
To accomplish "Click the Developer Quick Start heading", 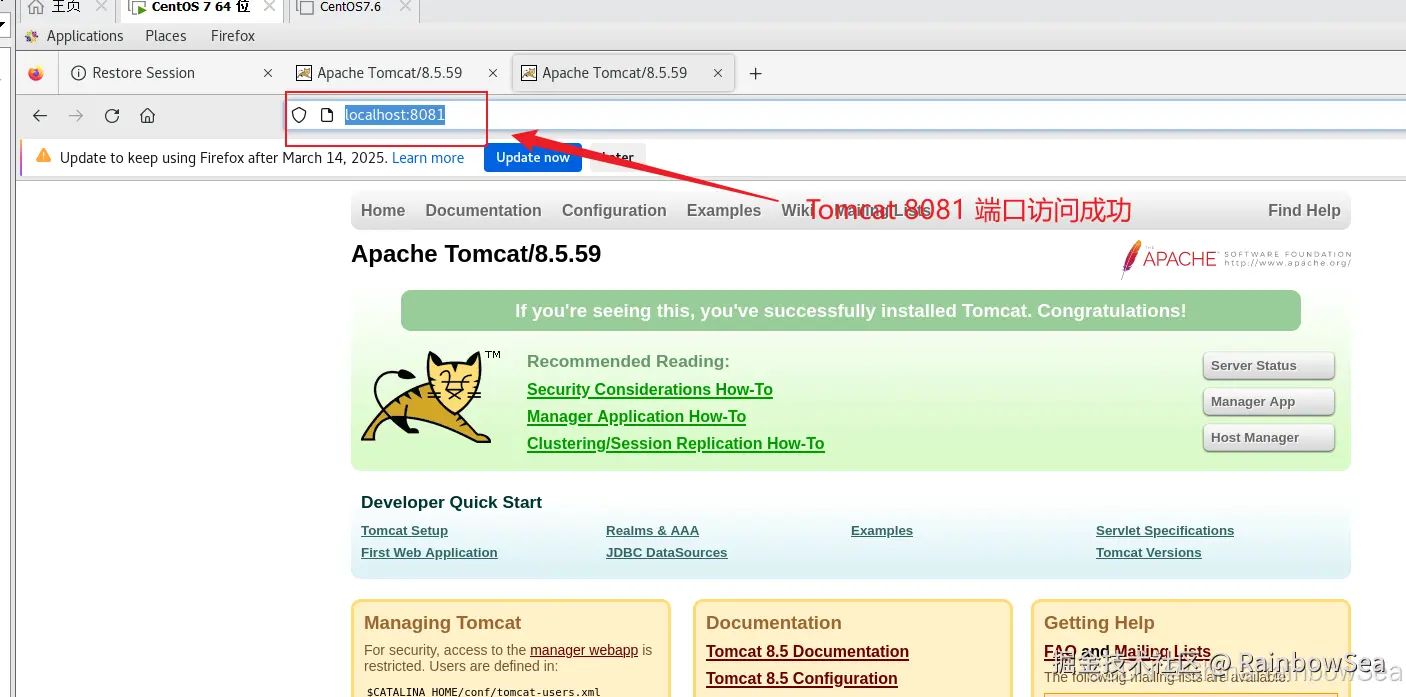I will click(x=452, y=503).
